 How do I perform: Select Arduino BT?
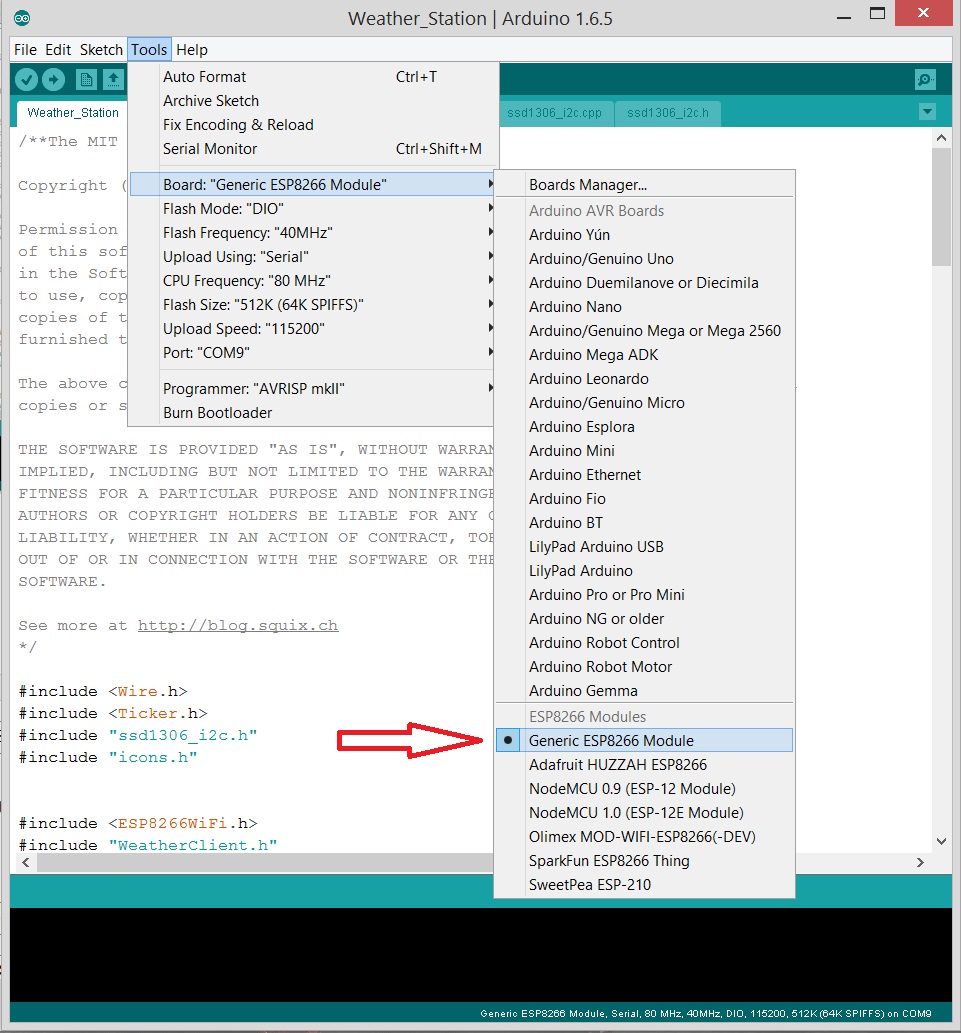point(644,523)
